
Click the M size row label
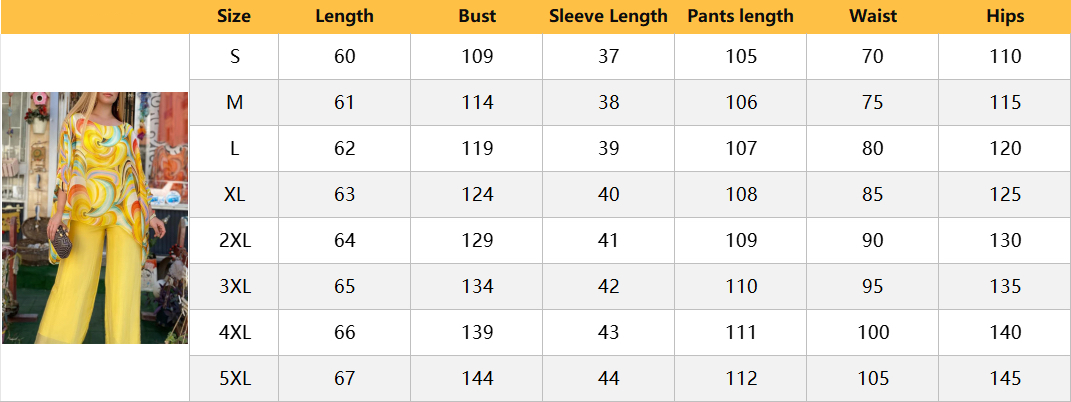click(x=235, y=103)
